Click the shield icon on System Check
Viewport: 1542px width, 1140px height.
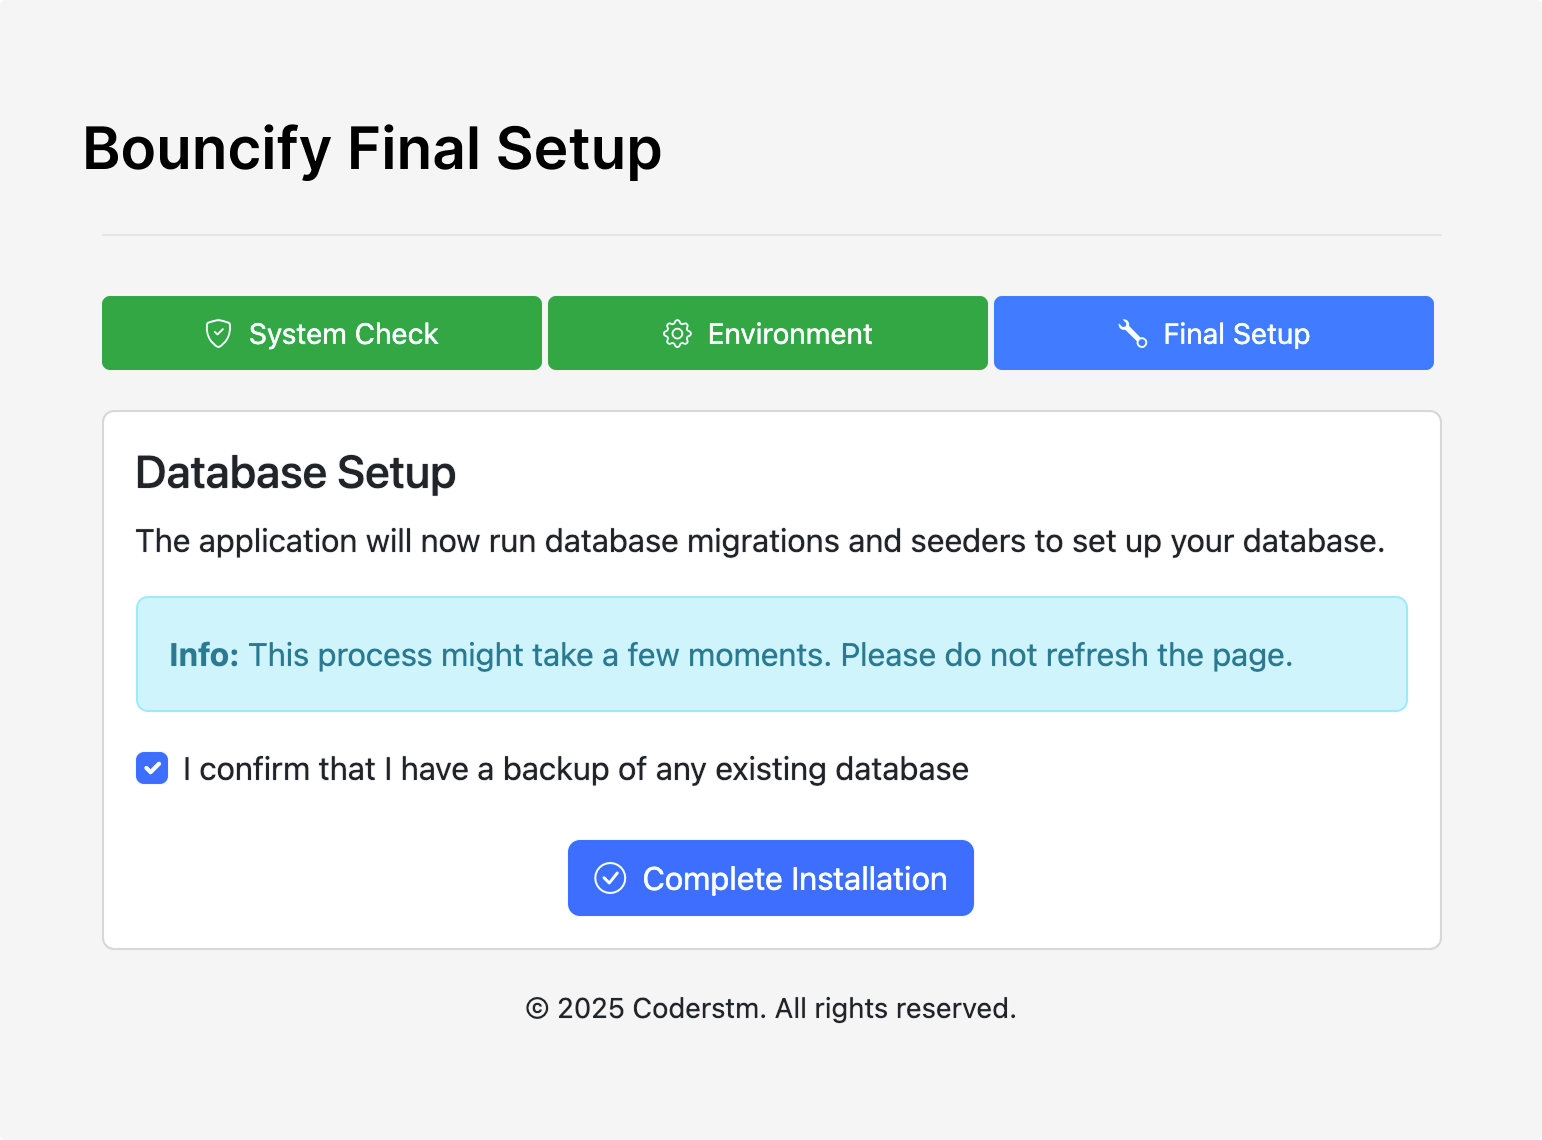point(218,334)
